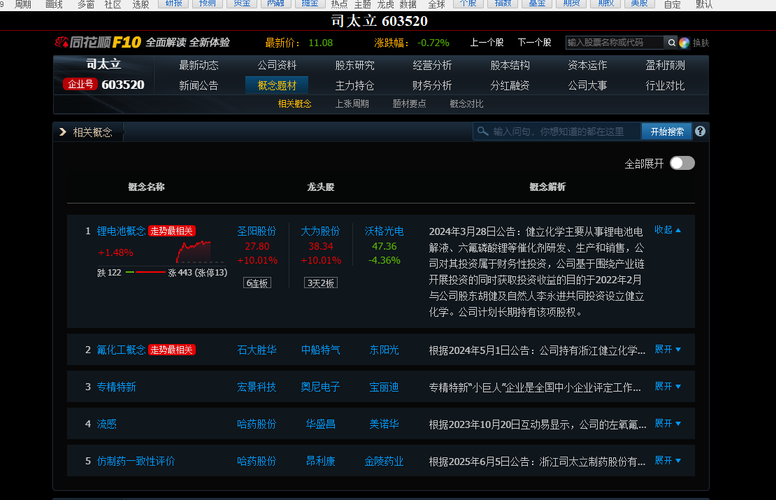Go to 经营分析 tab

[x=432, y=65]
